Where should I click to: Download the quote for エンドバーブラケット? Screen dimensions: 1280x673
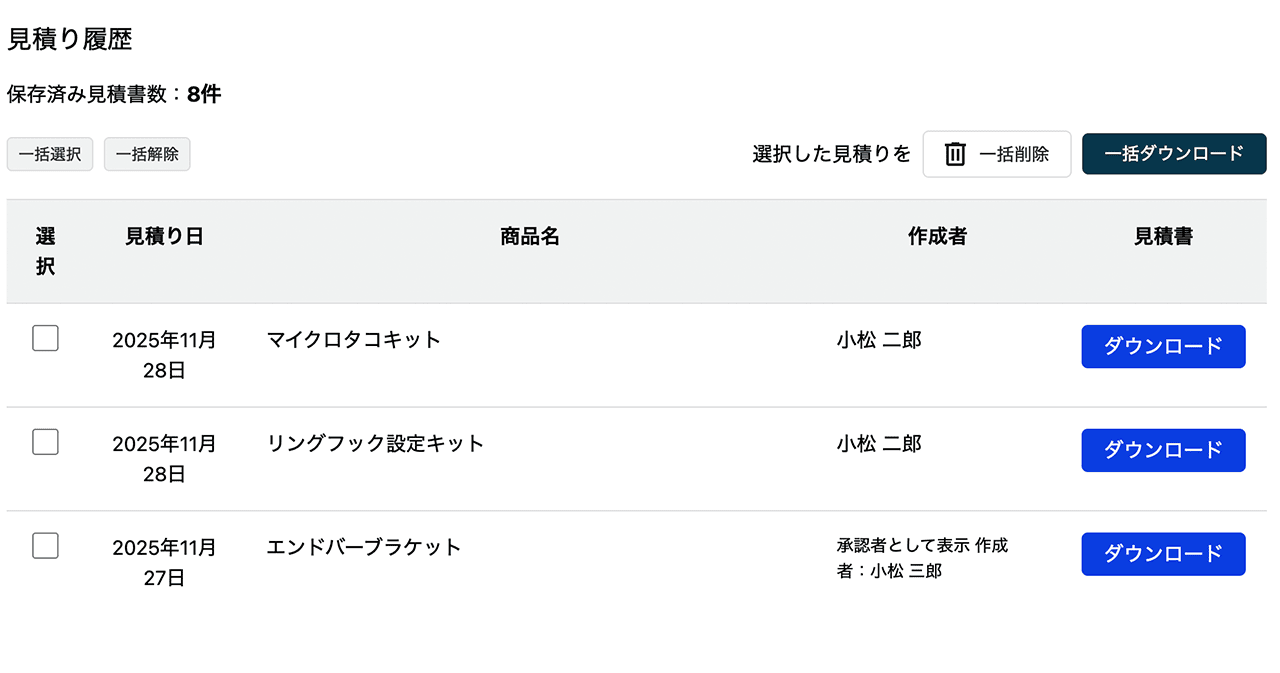click(1163, 554)
